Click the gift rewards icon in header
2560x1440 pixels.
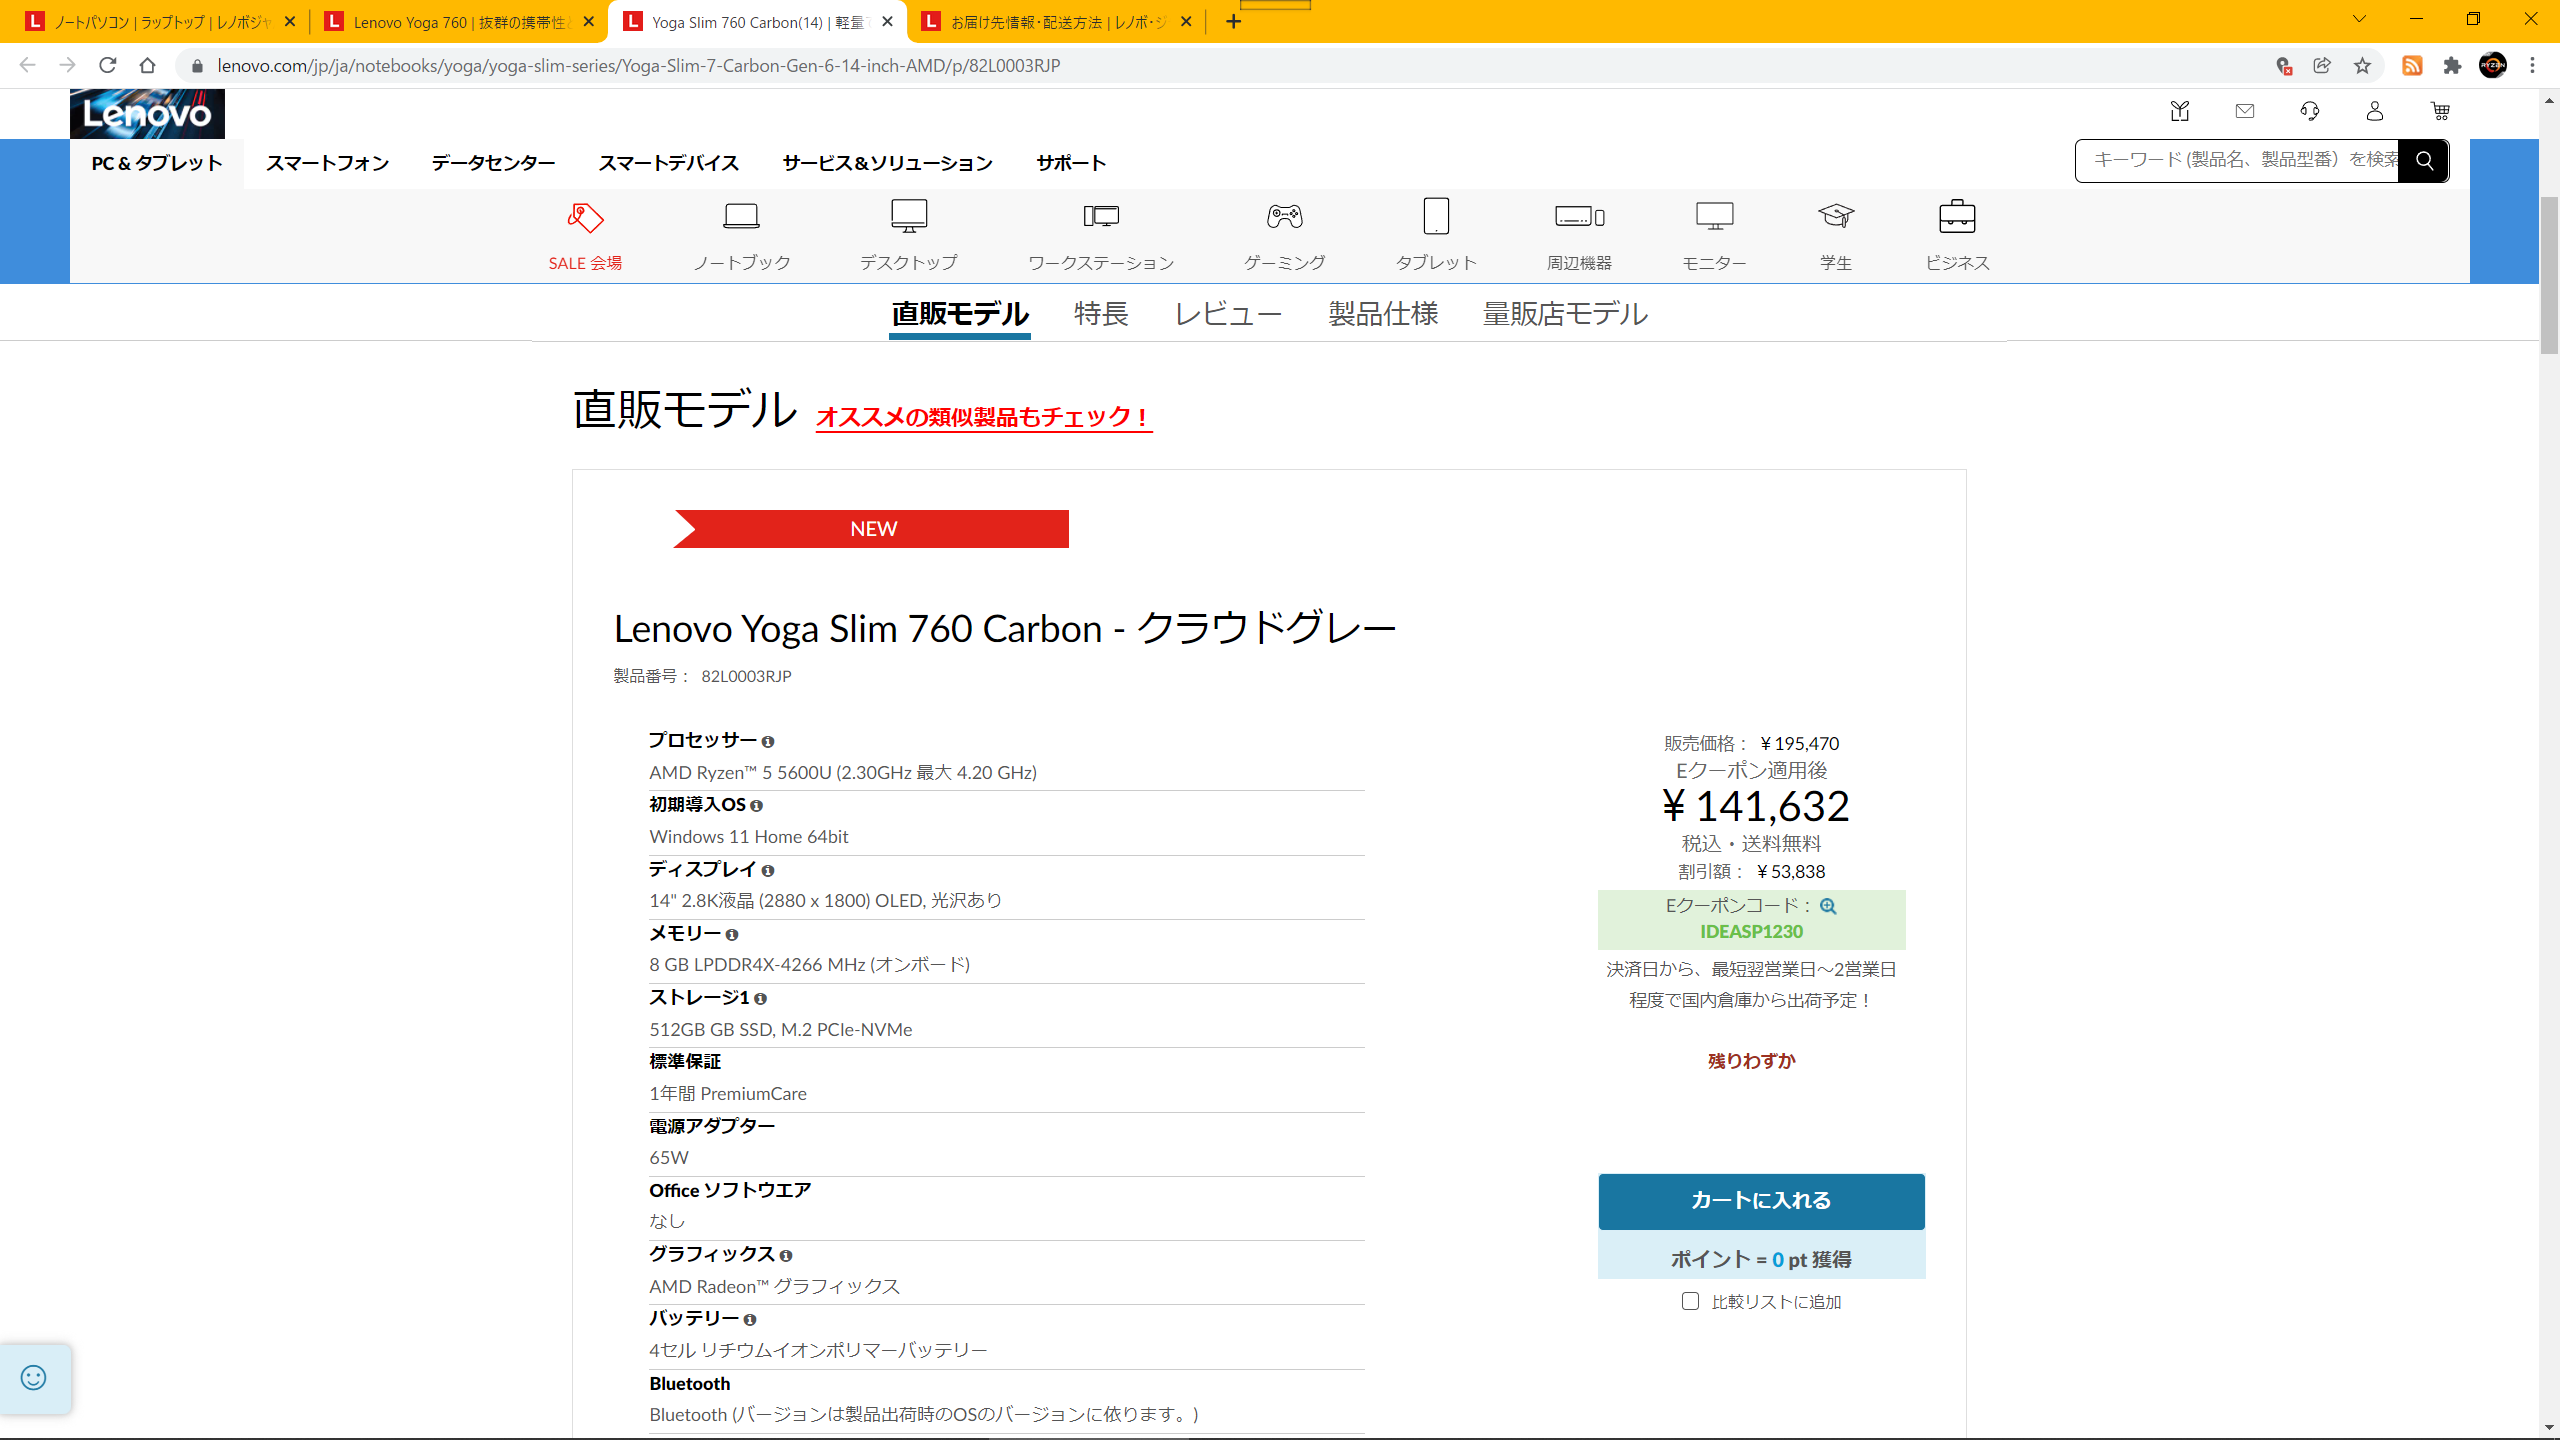click(2180, 111)
